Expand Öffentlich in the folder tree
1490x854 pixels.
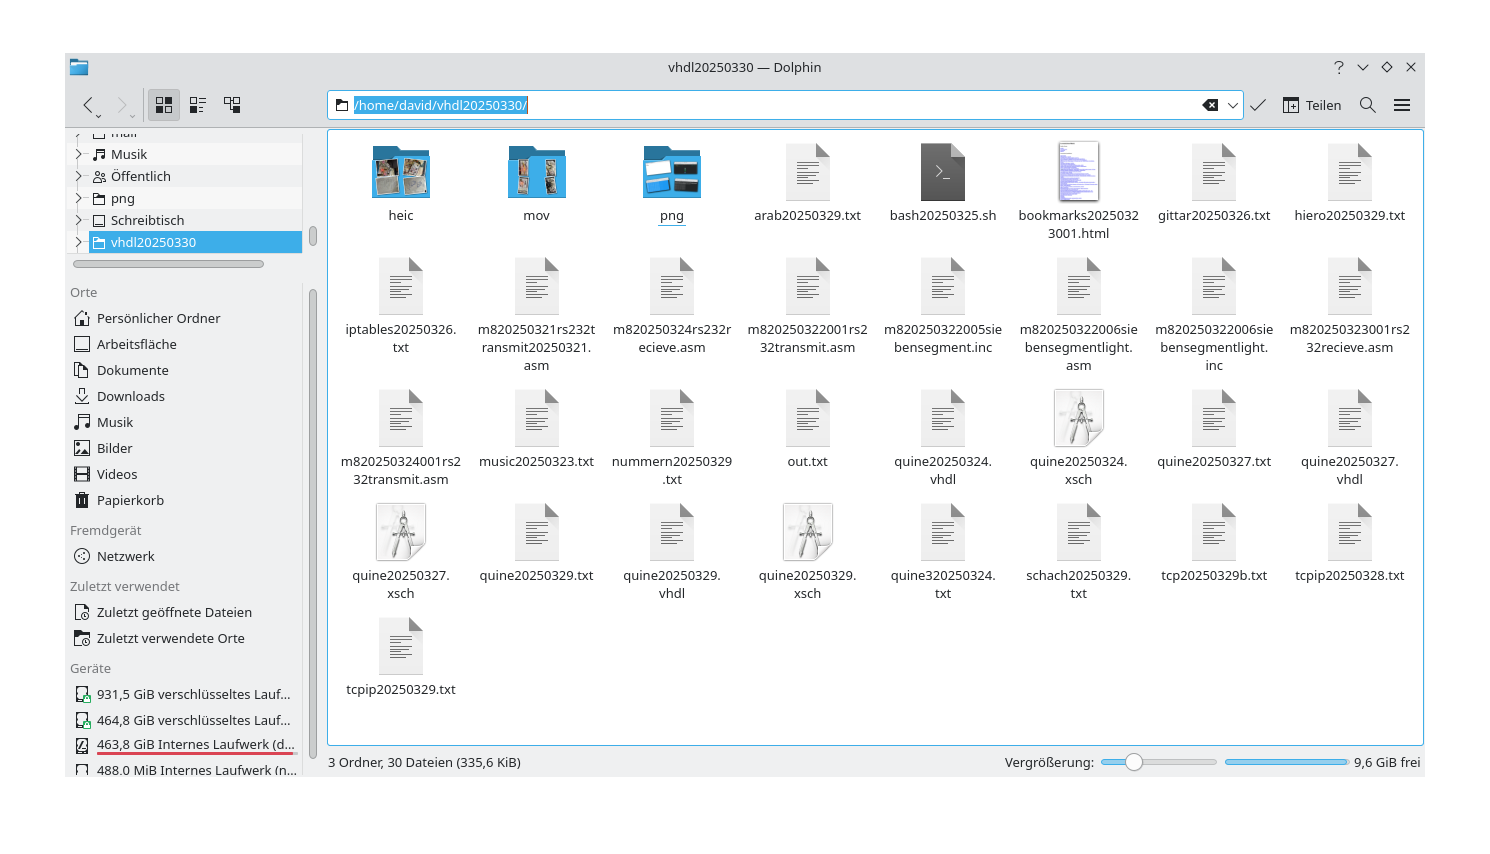[x=81, y=176]
